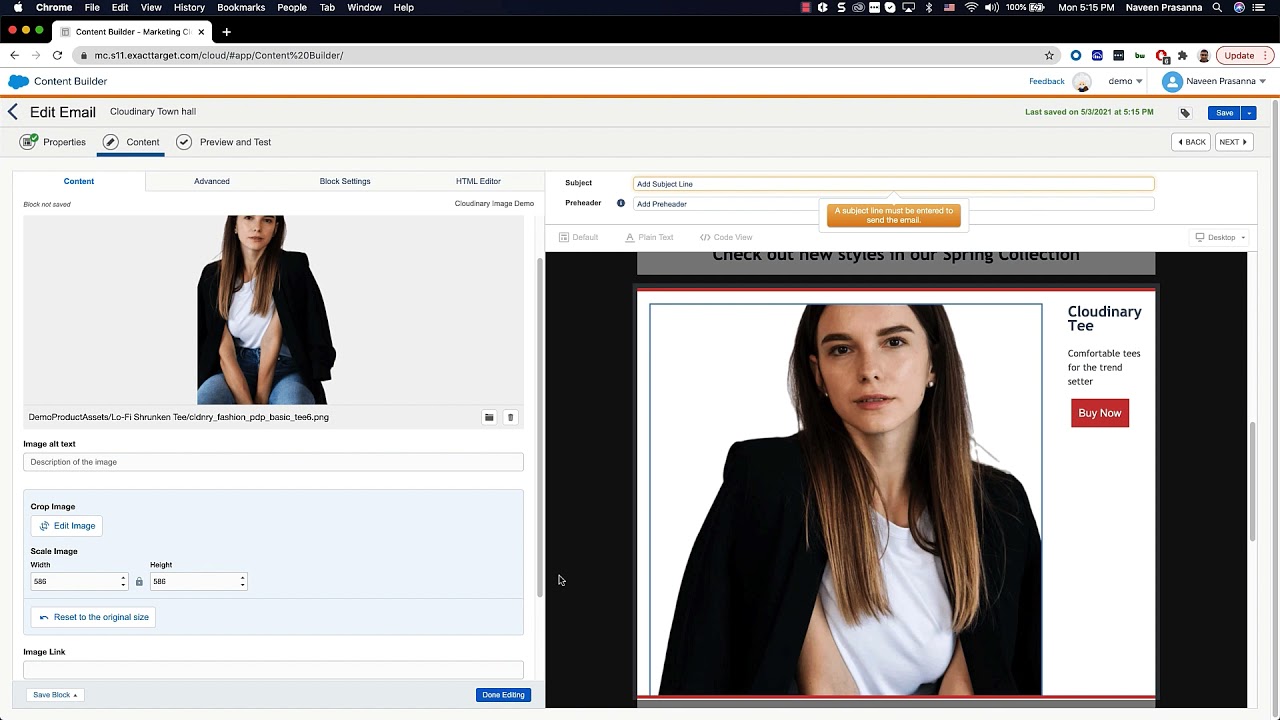Click the back arrow beside Edit Email
The width and height of the screenshot is (1280, 720).
(x=13, y=112)
